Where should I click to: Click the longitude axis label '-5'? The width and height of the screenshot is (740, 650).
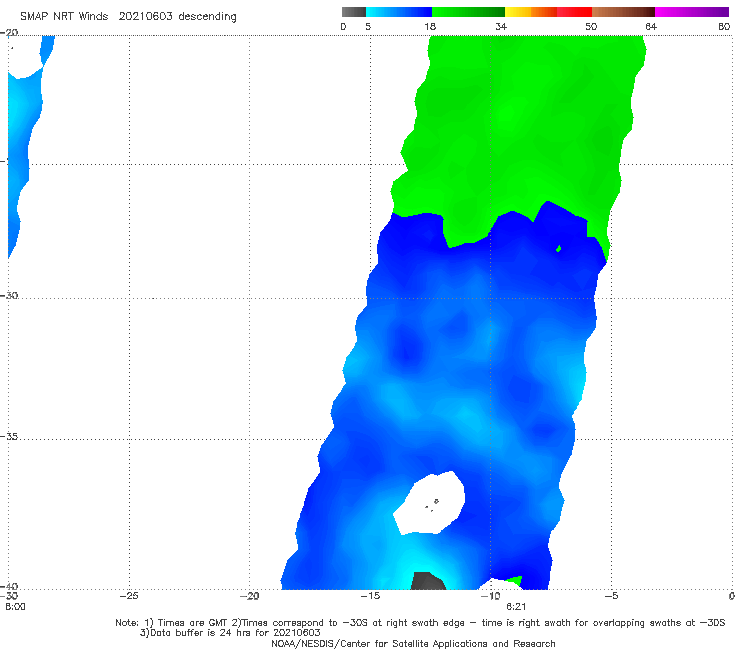click(x=611, y=596)
